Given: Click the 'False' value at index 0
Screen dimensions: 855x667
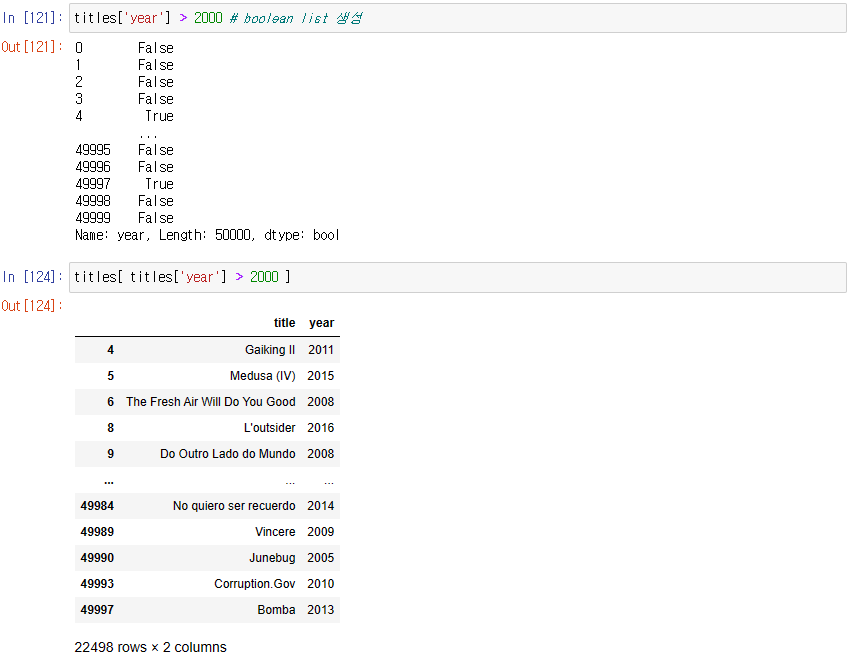Looking at the screenshot, I should click(x=155, y=48).
